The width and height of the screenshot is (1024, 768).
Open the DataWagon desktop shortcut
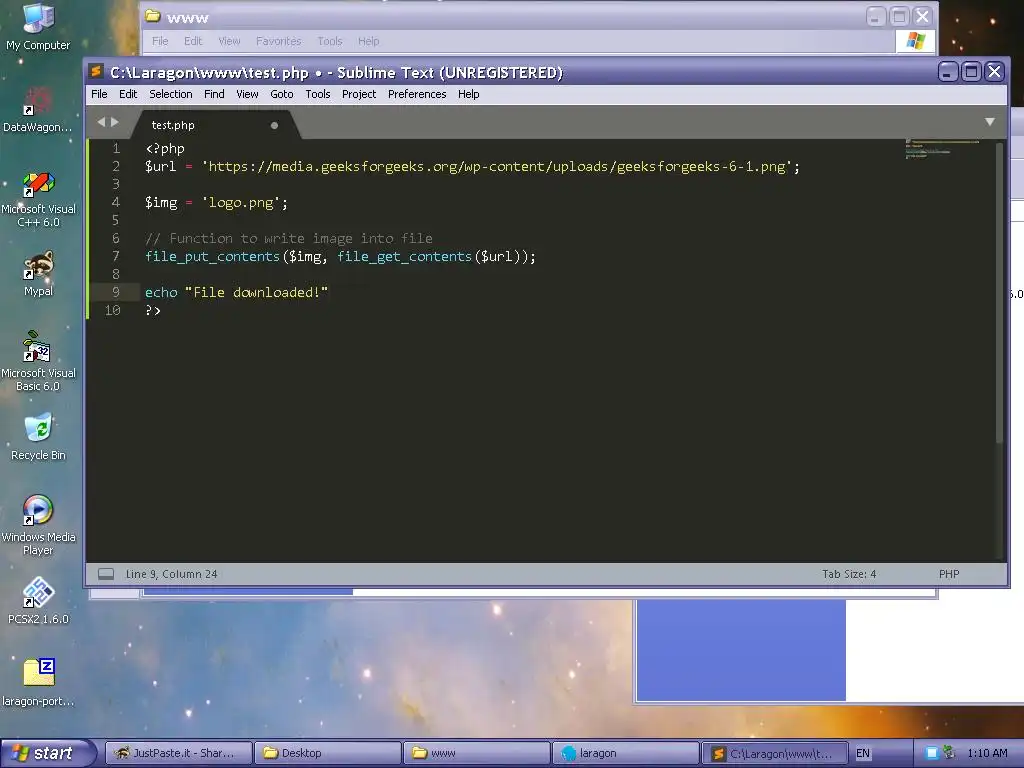(x=38, y=108)
